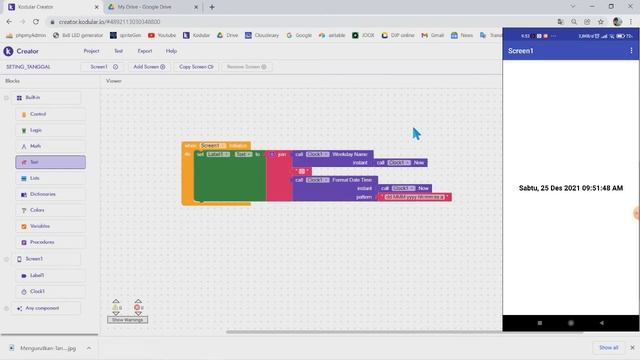Click the horizontal workspace scrollbar
640x360 pixels.
[404, 332]
